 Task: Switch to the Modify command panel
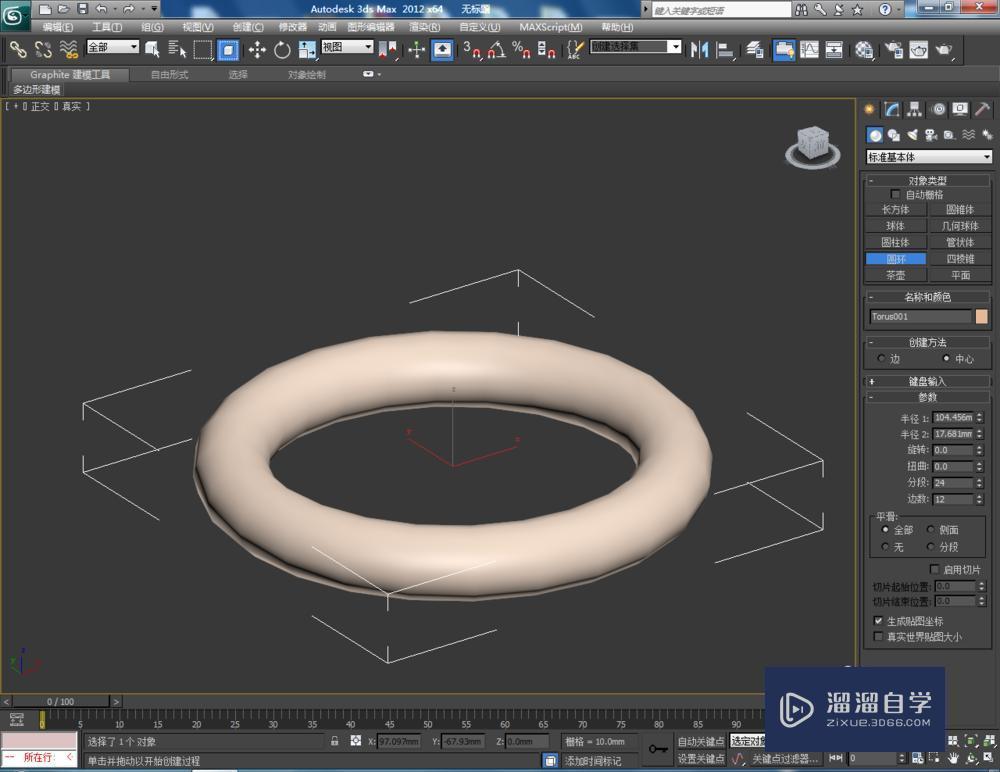[x=893, y=109]
